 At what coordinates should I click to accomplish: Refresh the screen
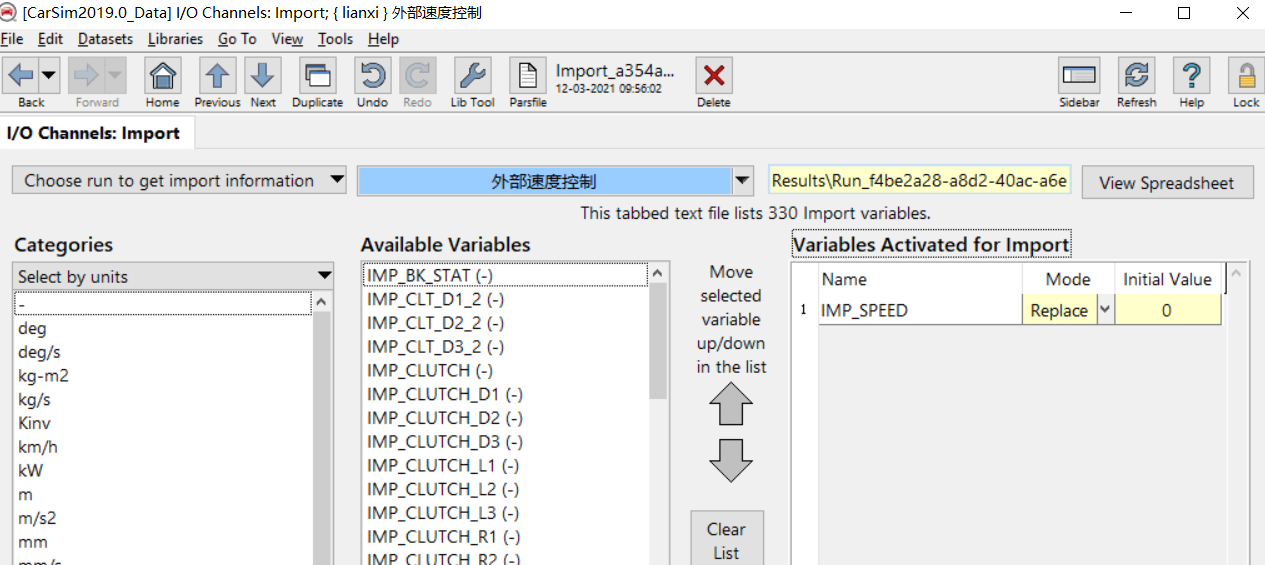point(1136,75)
